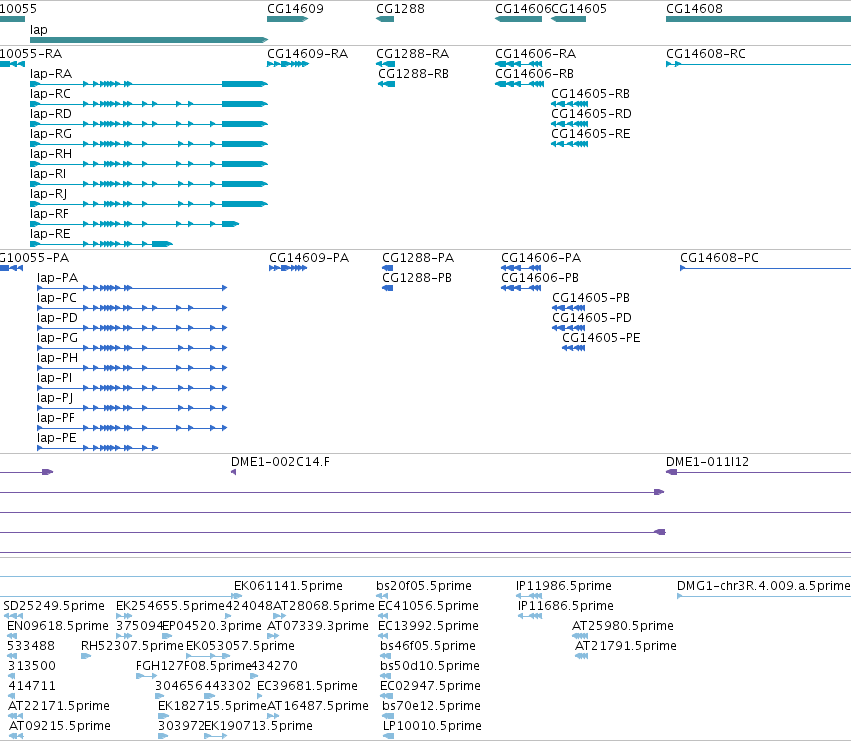Image resolution: width=851 pixels, height=741 pixels.
Task: Click the CG14605-RE transcript label
Action: coord(591,134)
